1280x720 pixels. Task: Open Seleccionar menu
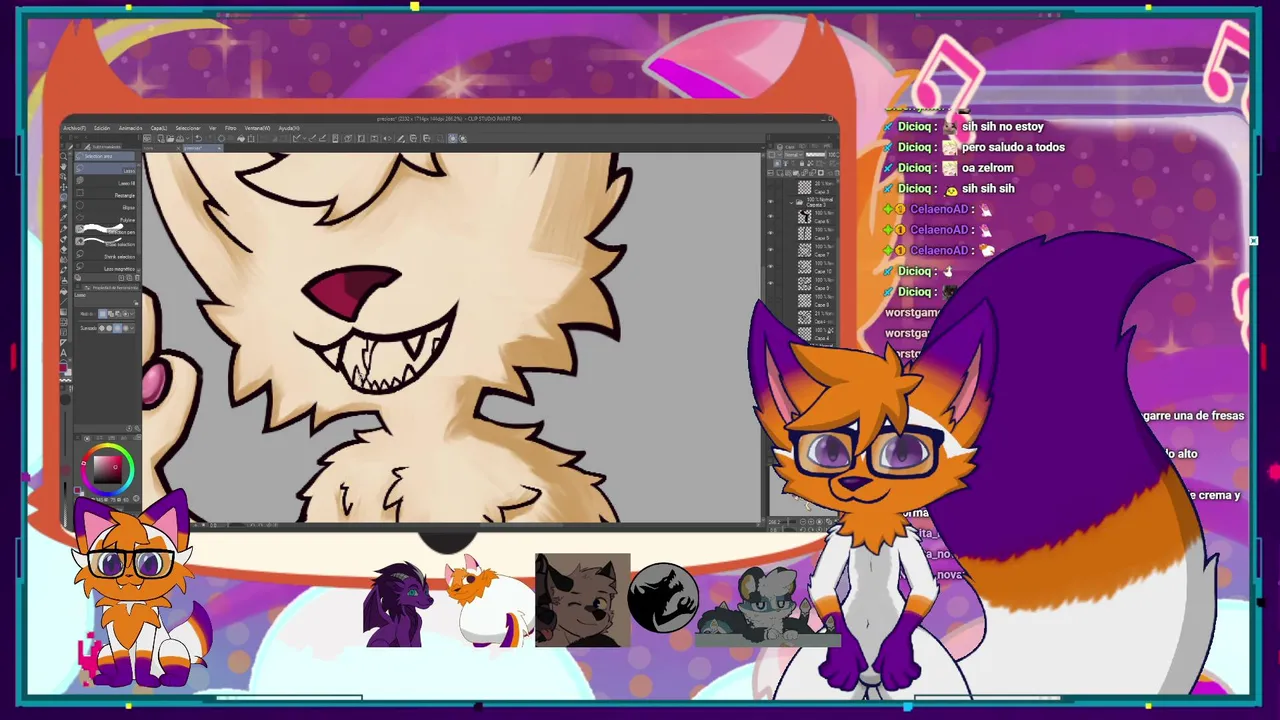click(188, 128)
